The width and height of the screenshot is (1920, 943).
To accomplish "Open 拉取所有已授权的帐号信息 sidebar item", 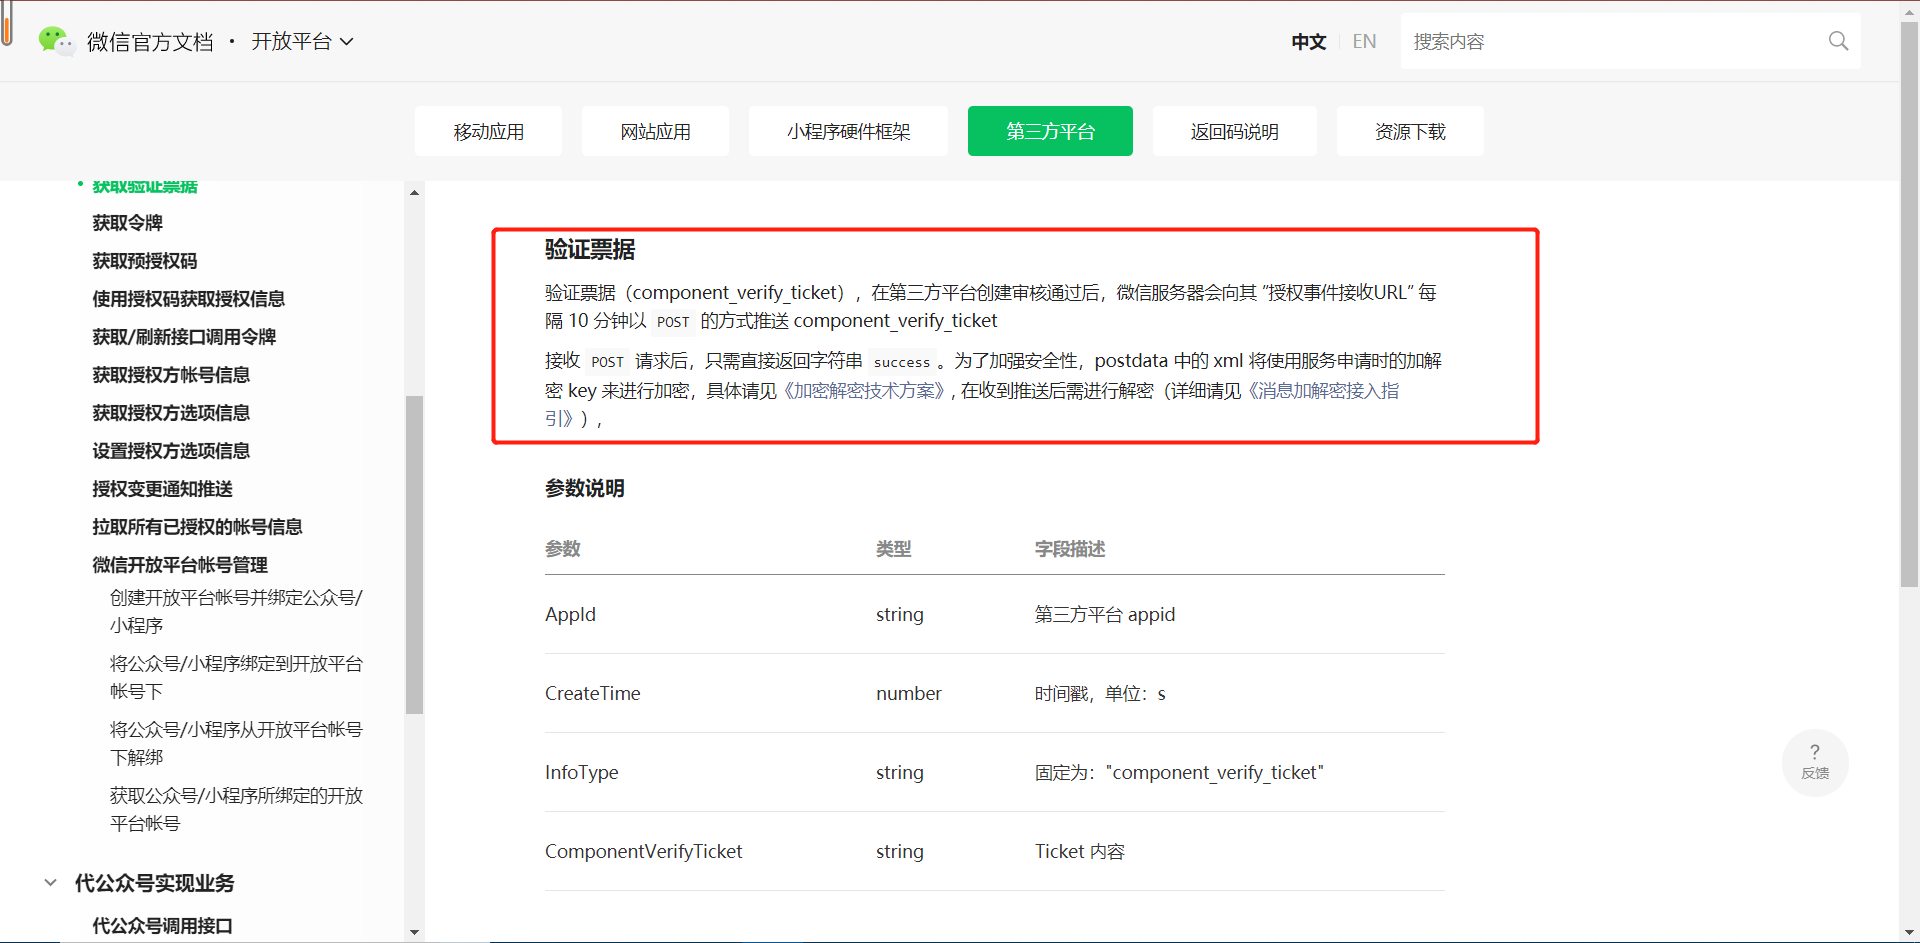I will 197,527.
